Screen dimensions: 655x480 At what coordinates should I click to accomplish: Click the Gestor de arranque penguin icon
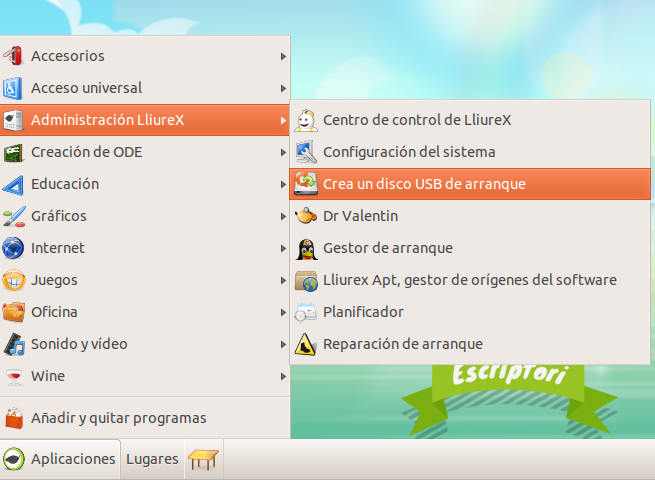(x=306, y=248)
